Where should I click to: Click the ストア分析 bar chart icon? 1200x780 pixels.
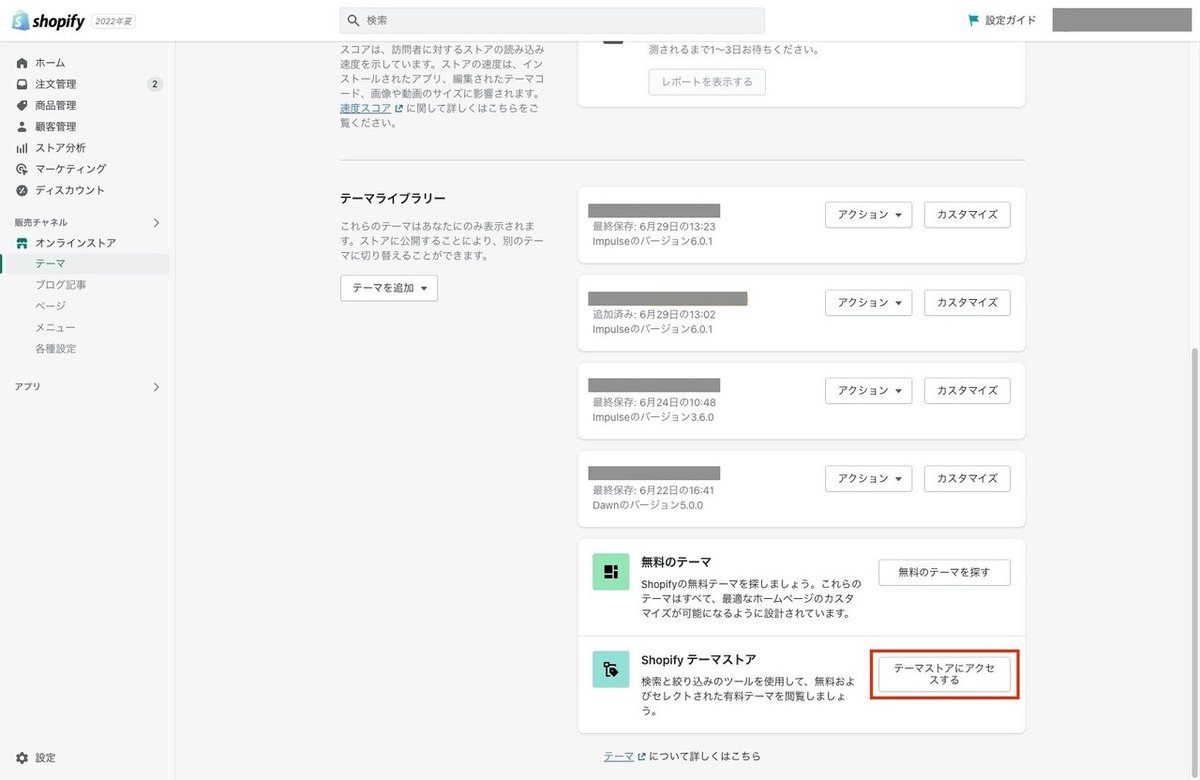pyautogui.click(x=22, y=148)
